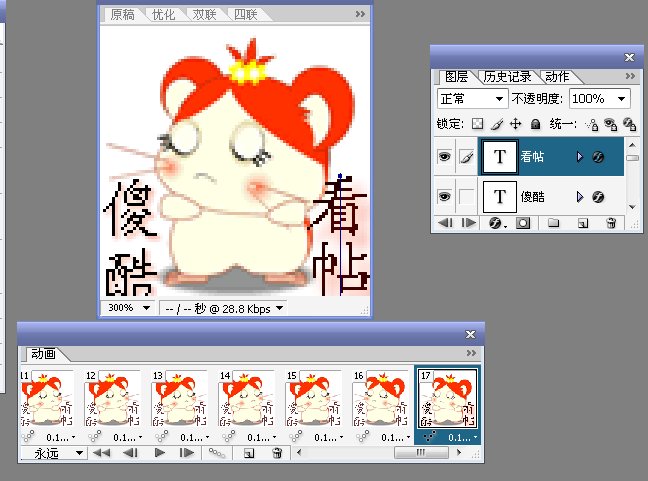The image size is (648, 481).
Task: Switch to 优化 tab
Action: 163,15
